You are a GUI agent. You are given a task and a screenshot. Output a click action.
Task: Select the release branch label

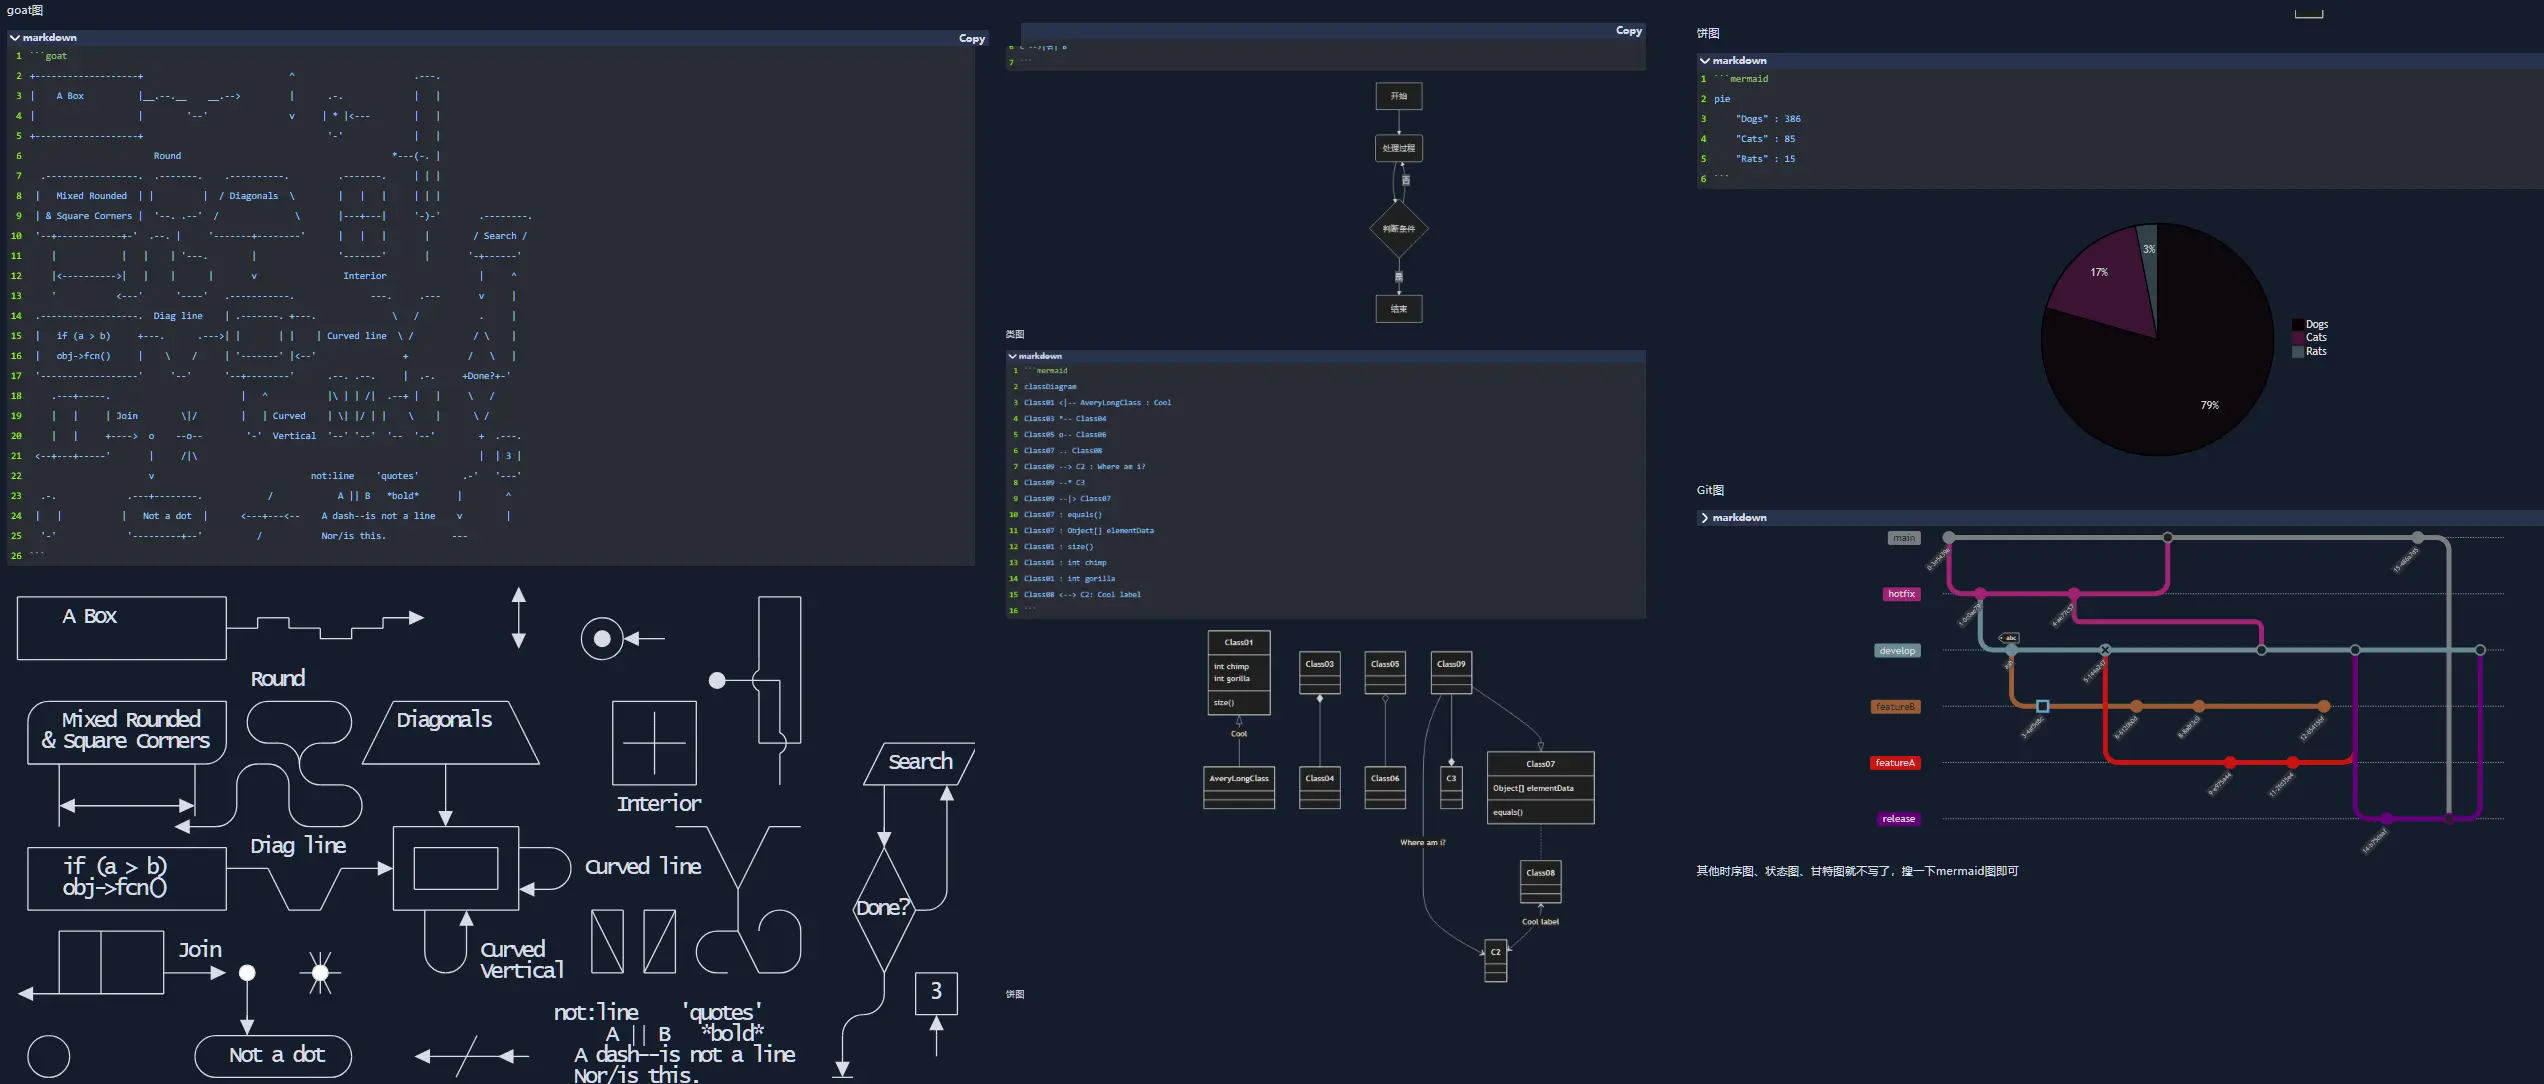1898,819
